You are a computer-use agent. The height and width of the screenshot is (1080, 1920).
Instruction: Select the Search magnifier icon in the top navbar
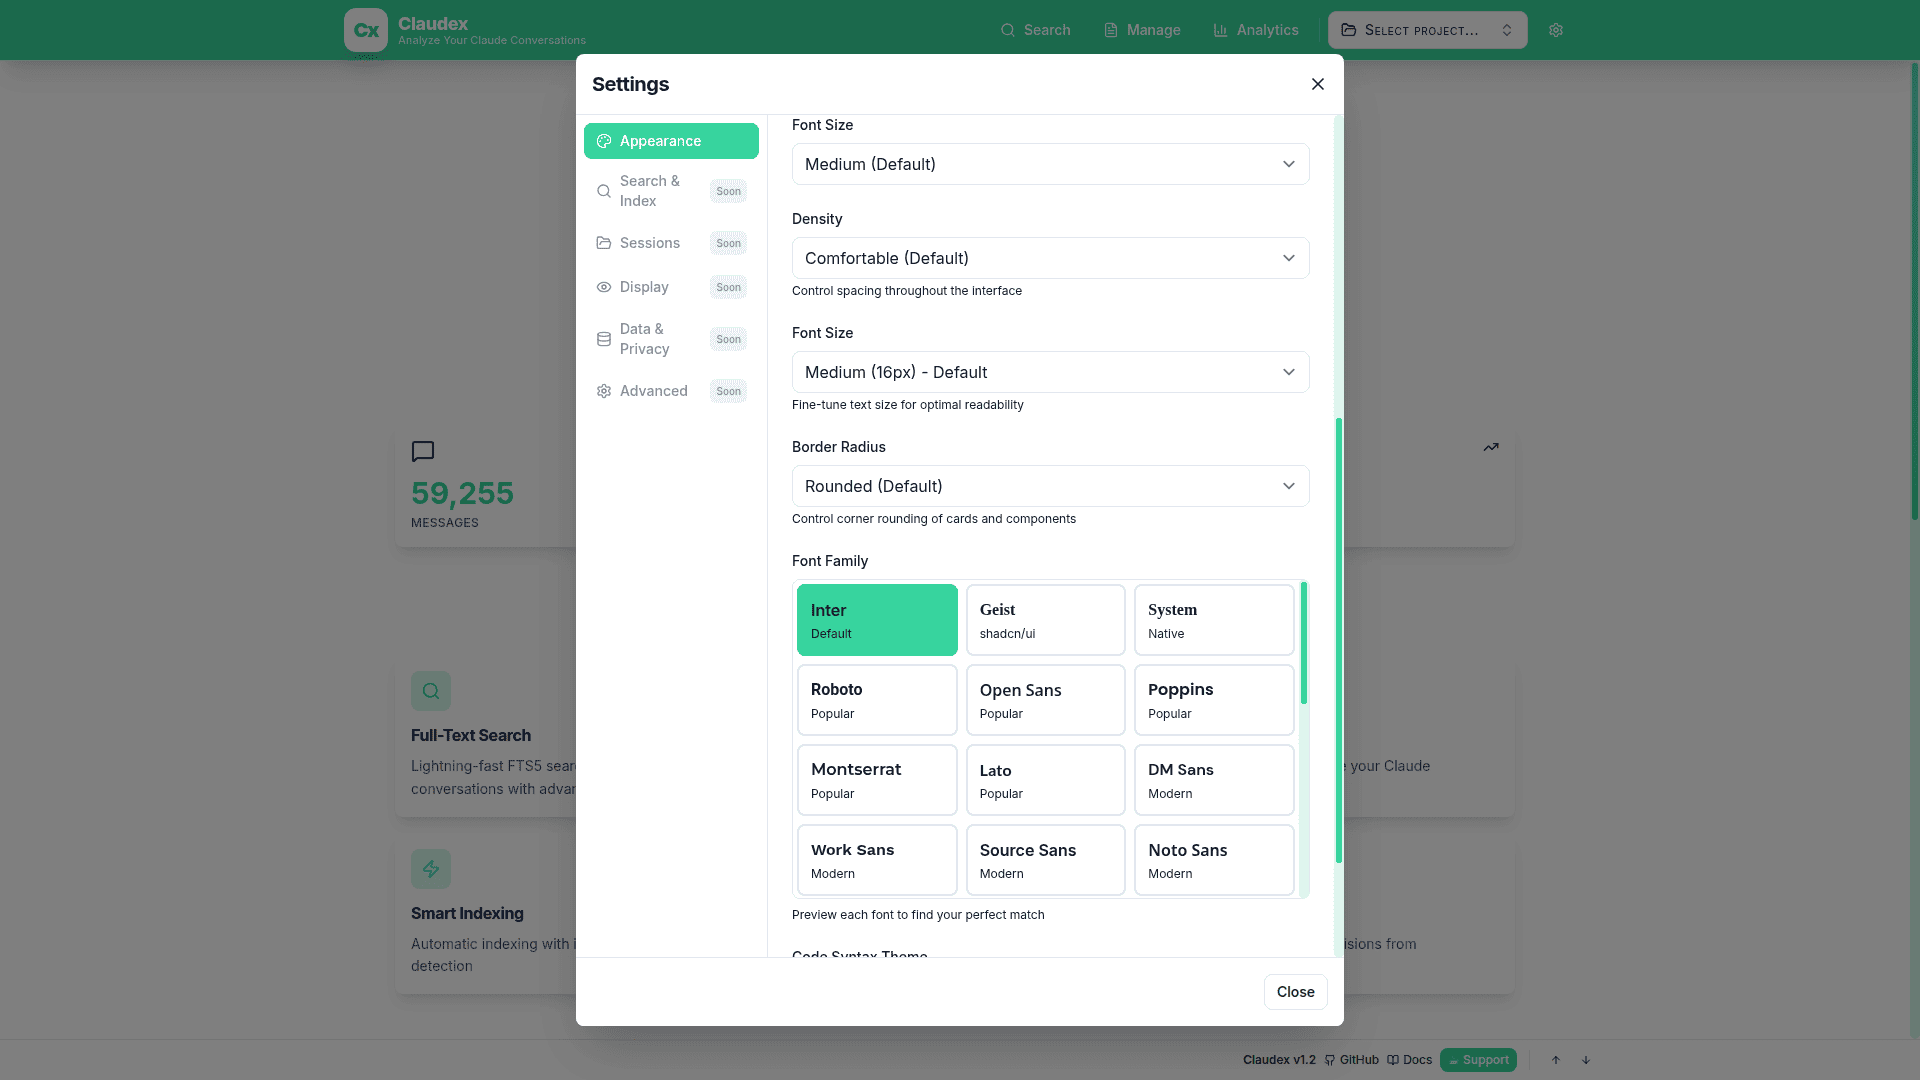(1007, 30)
